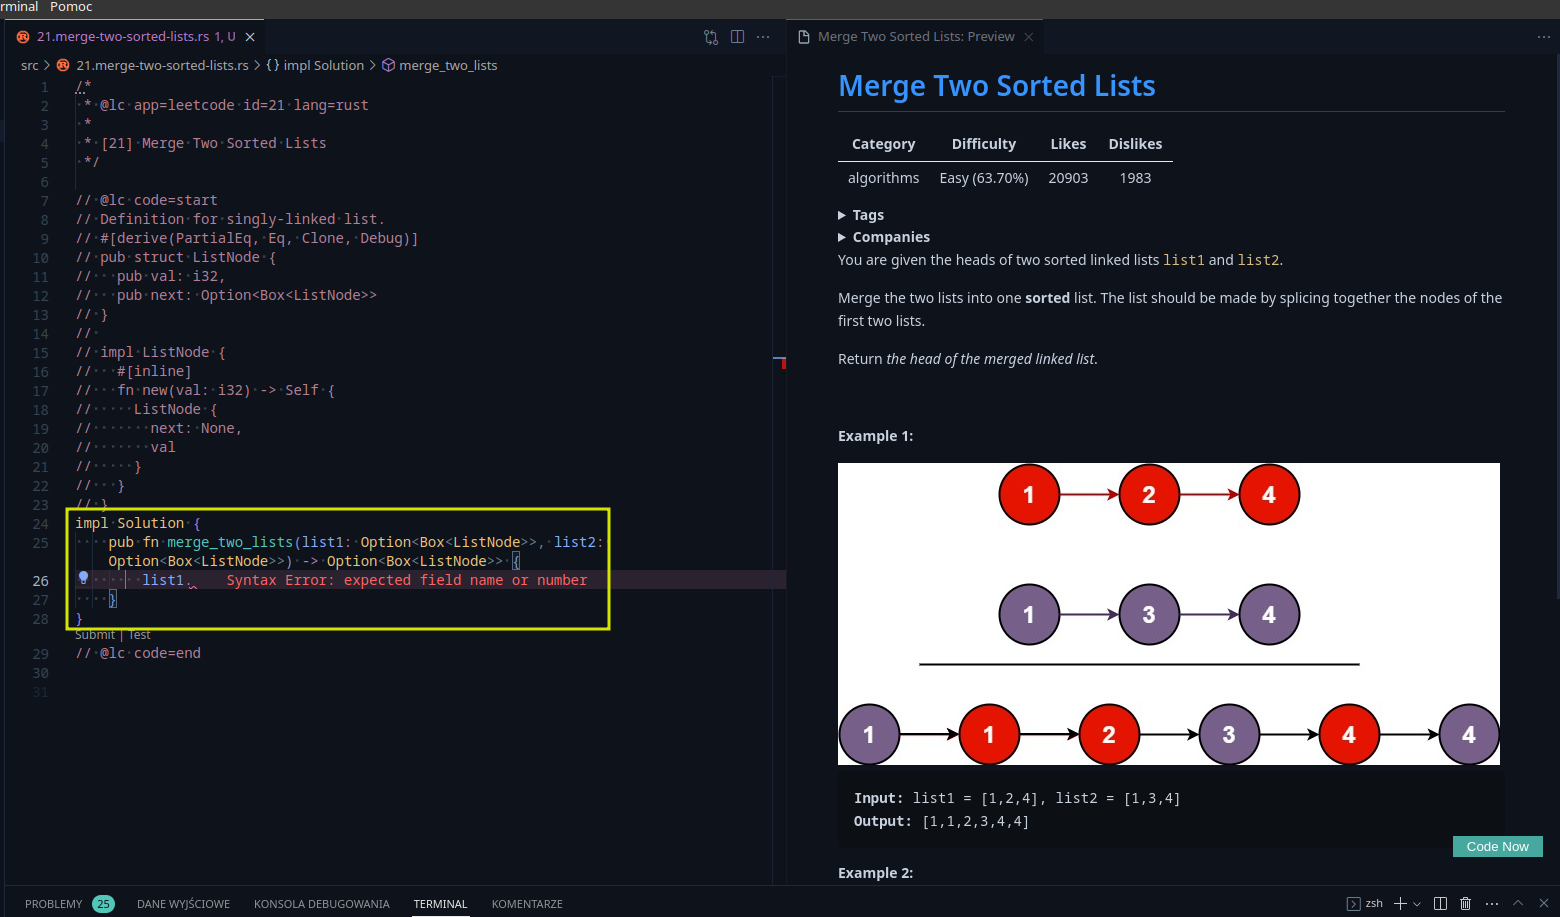Viewport: 1560px width, 917px height.
Task: Click the preview file icon in tab
Action: click(804, 37)
